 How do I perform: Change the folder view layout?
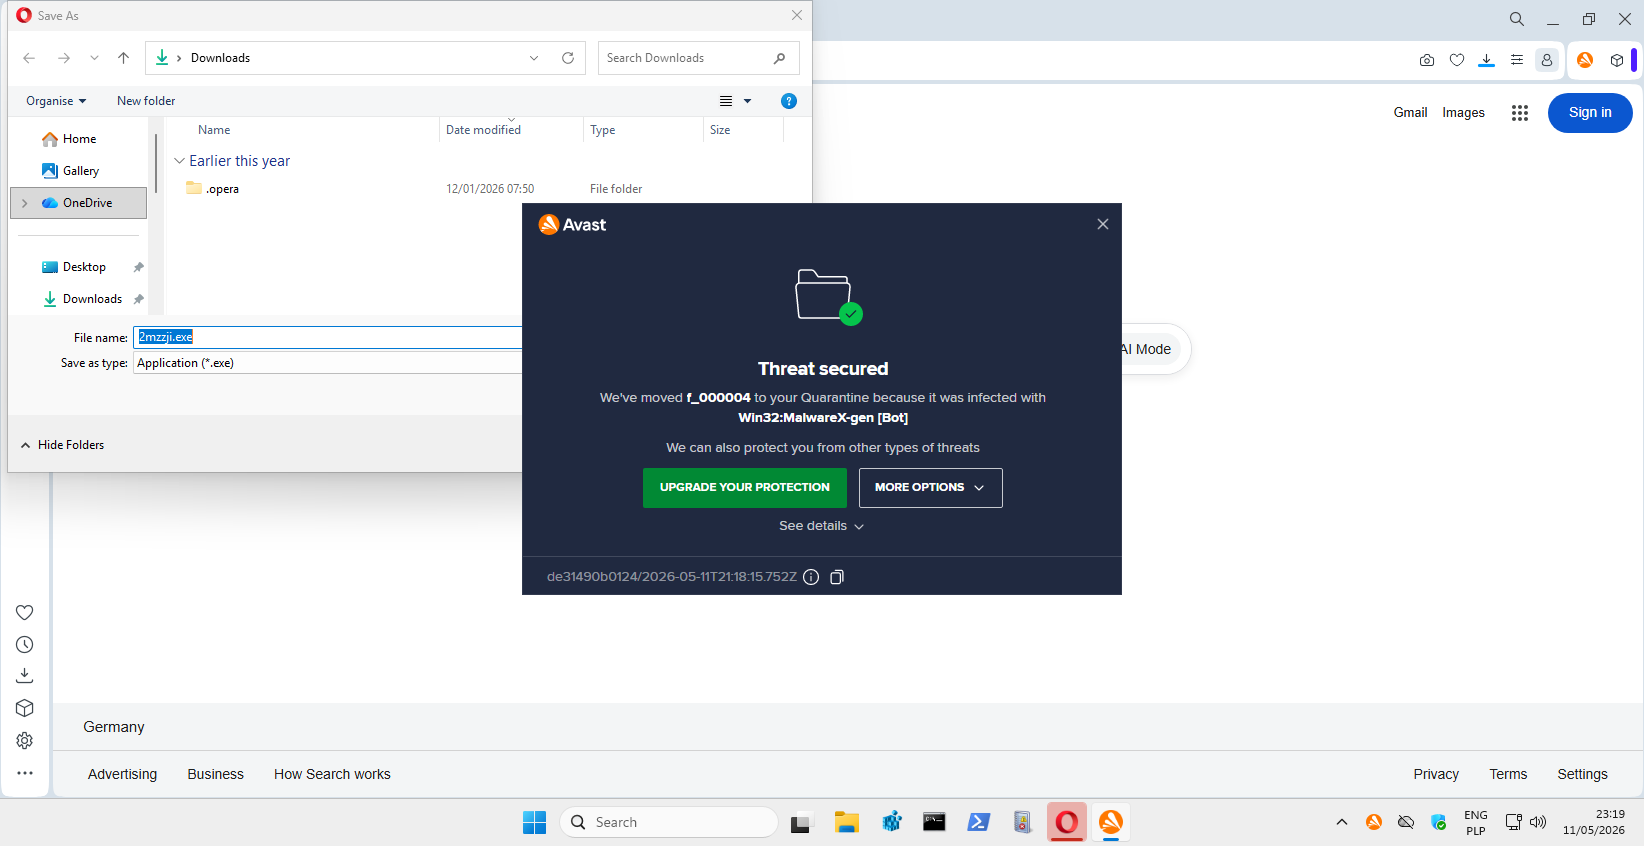click(x=726, y=101)
